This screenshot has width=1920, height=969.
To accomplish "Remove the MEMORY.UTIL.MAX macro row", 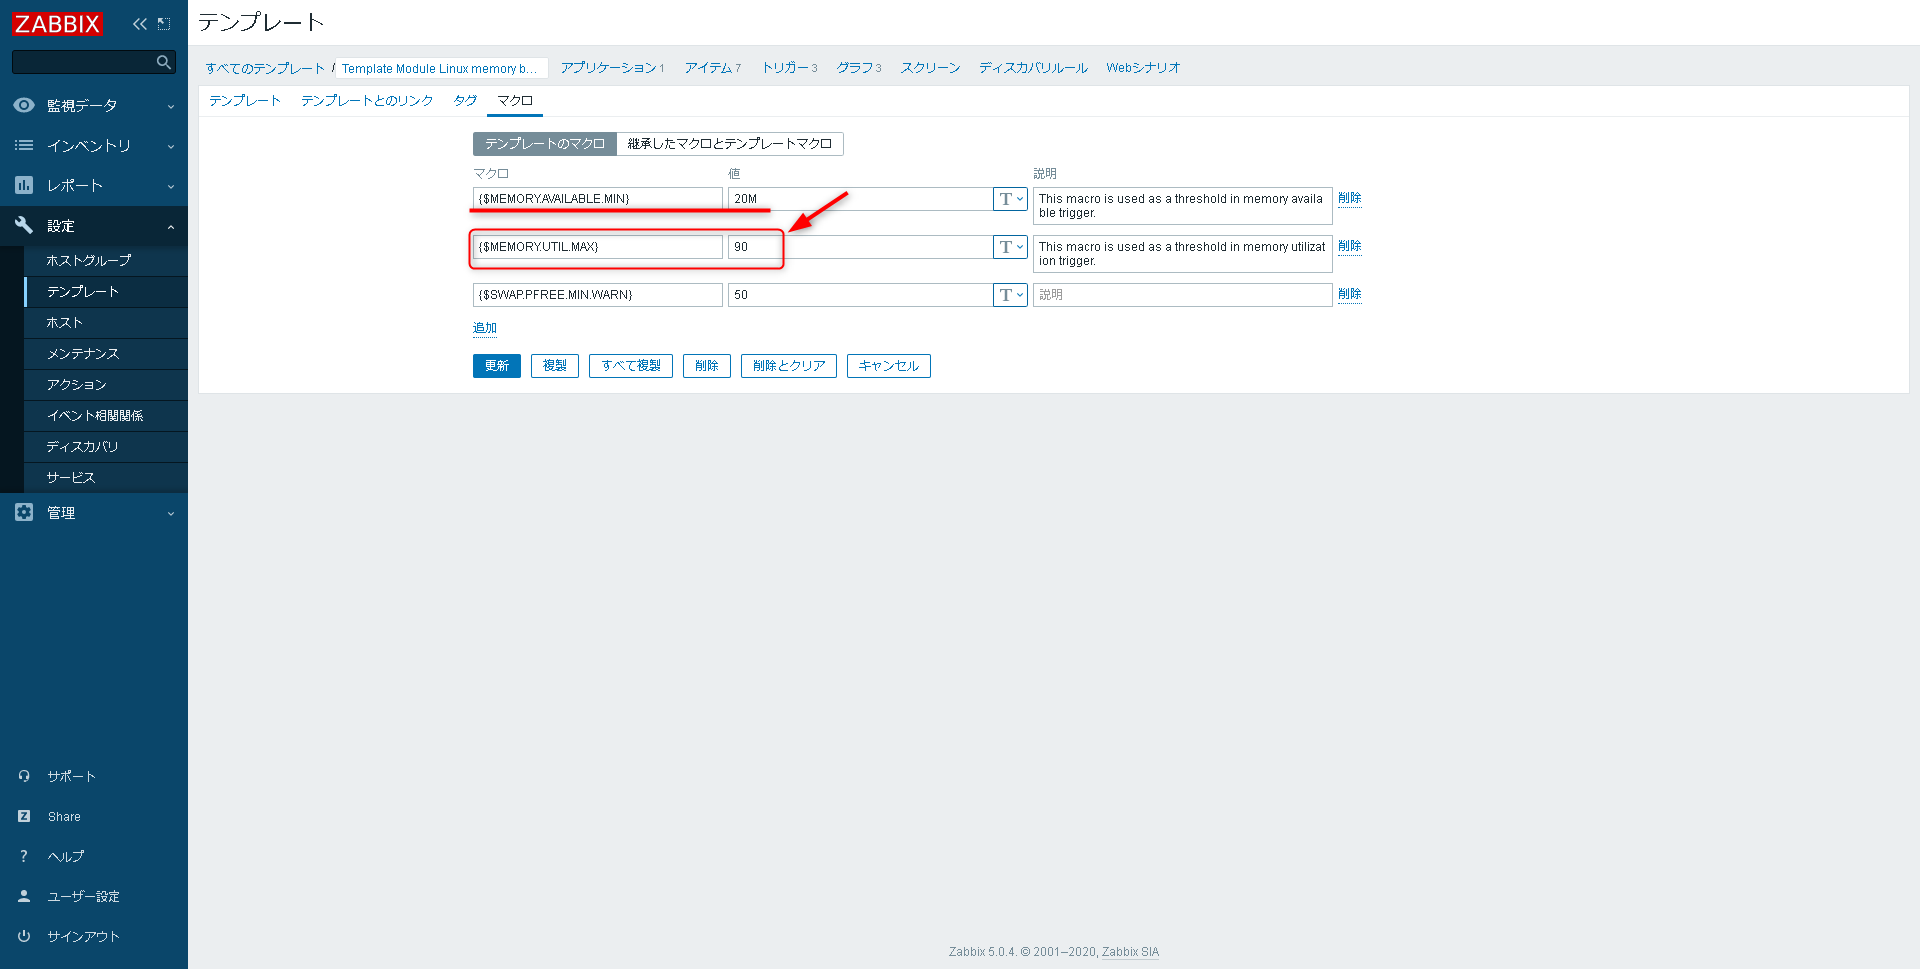I will click(1350, 246).
